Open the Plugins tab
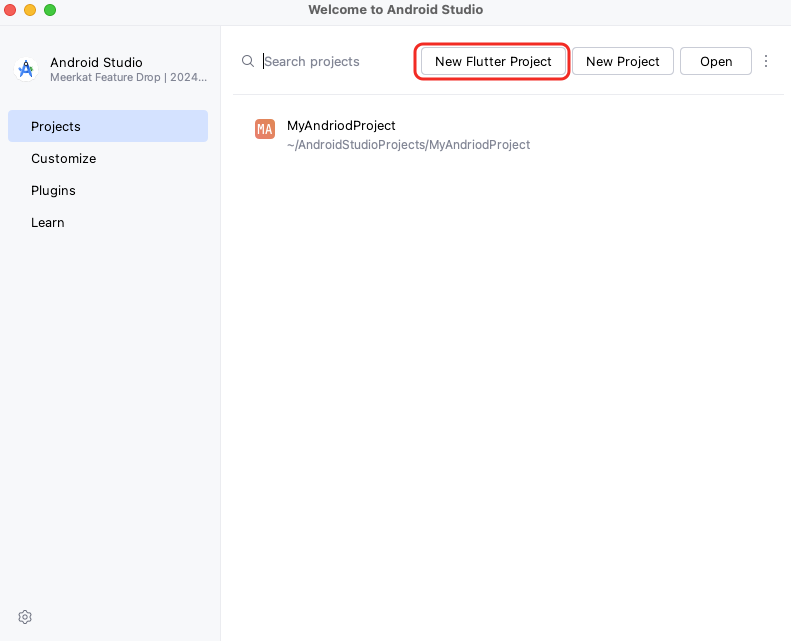 click(x=108, y=190)
